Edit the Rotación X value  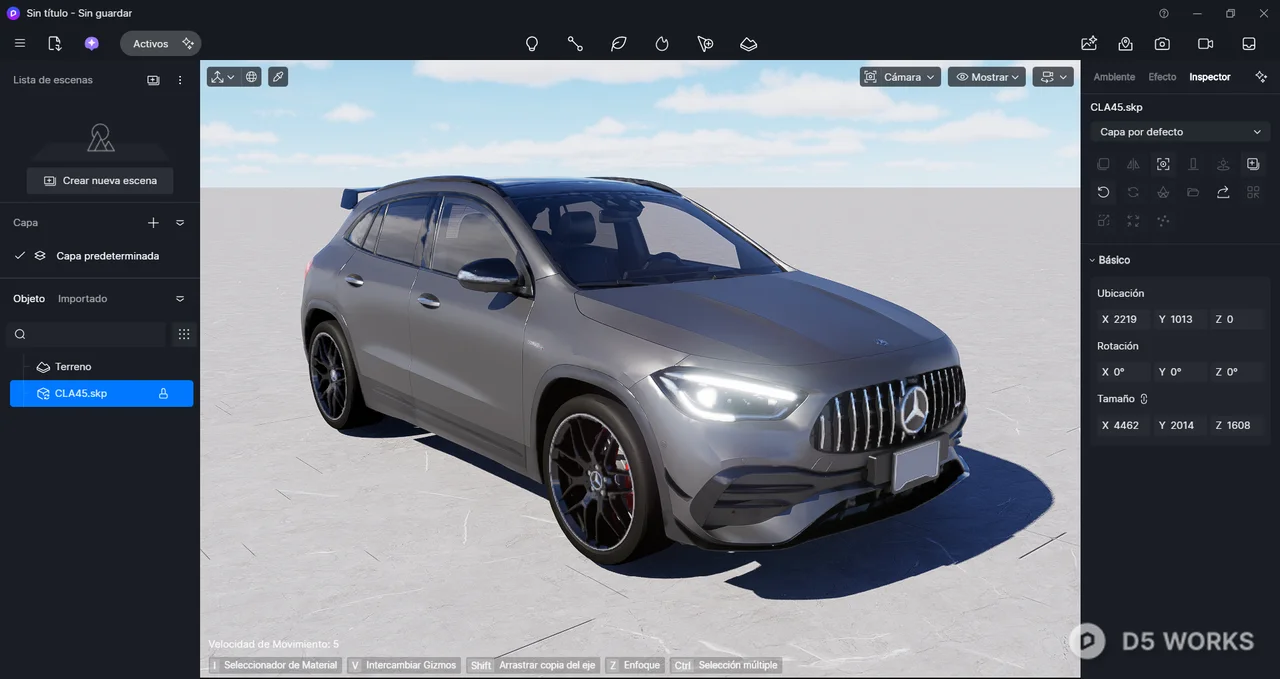(x=1122, y=372)
